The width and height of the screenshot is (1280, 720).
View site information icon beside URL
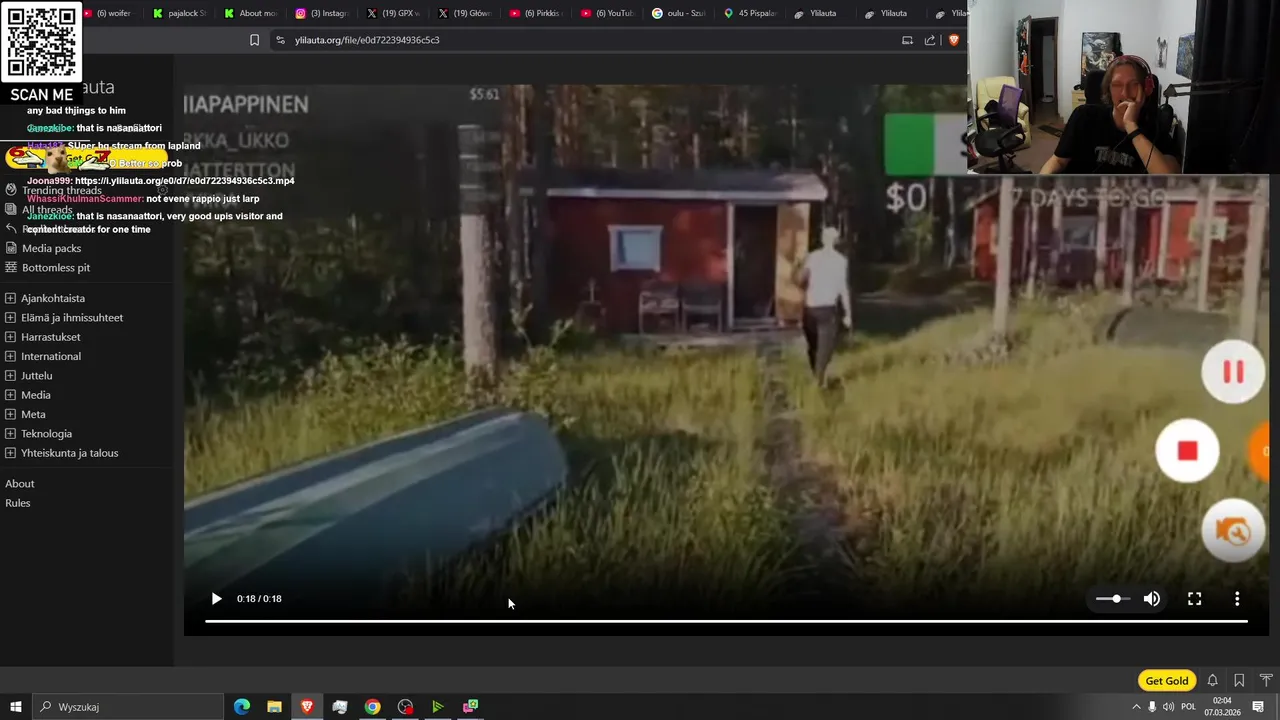point(280,40)
